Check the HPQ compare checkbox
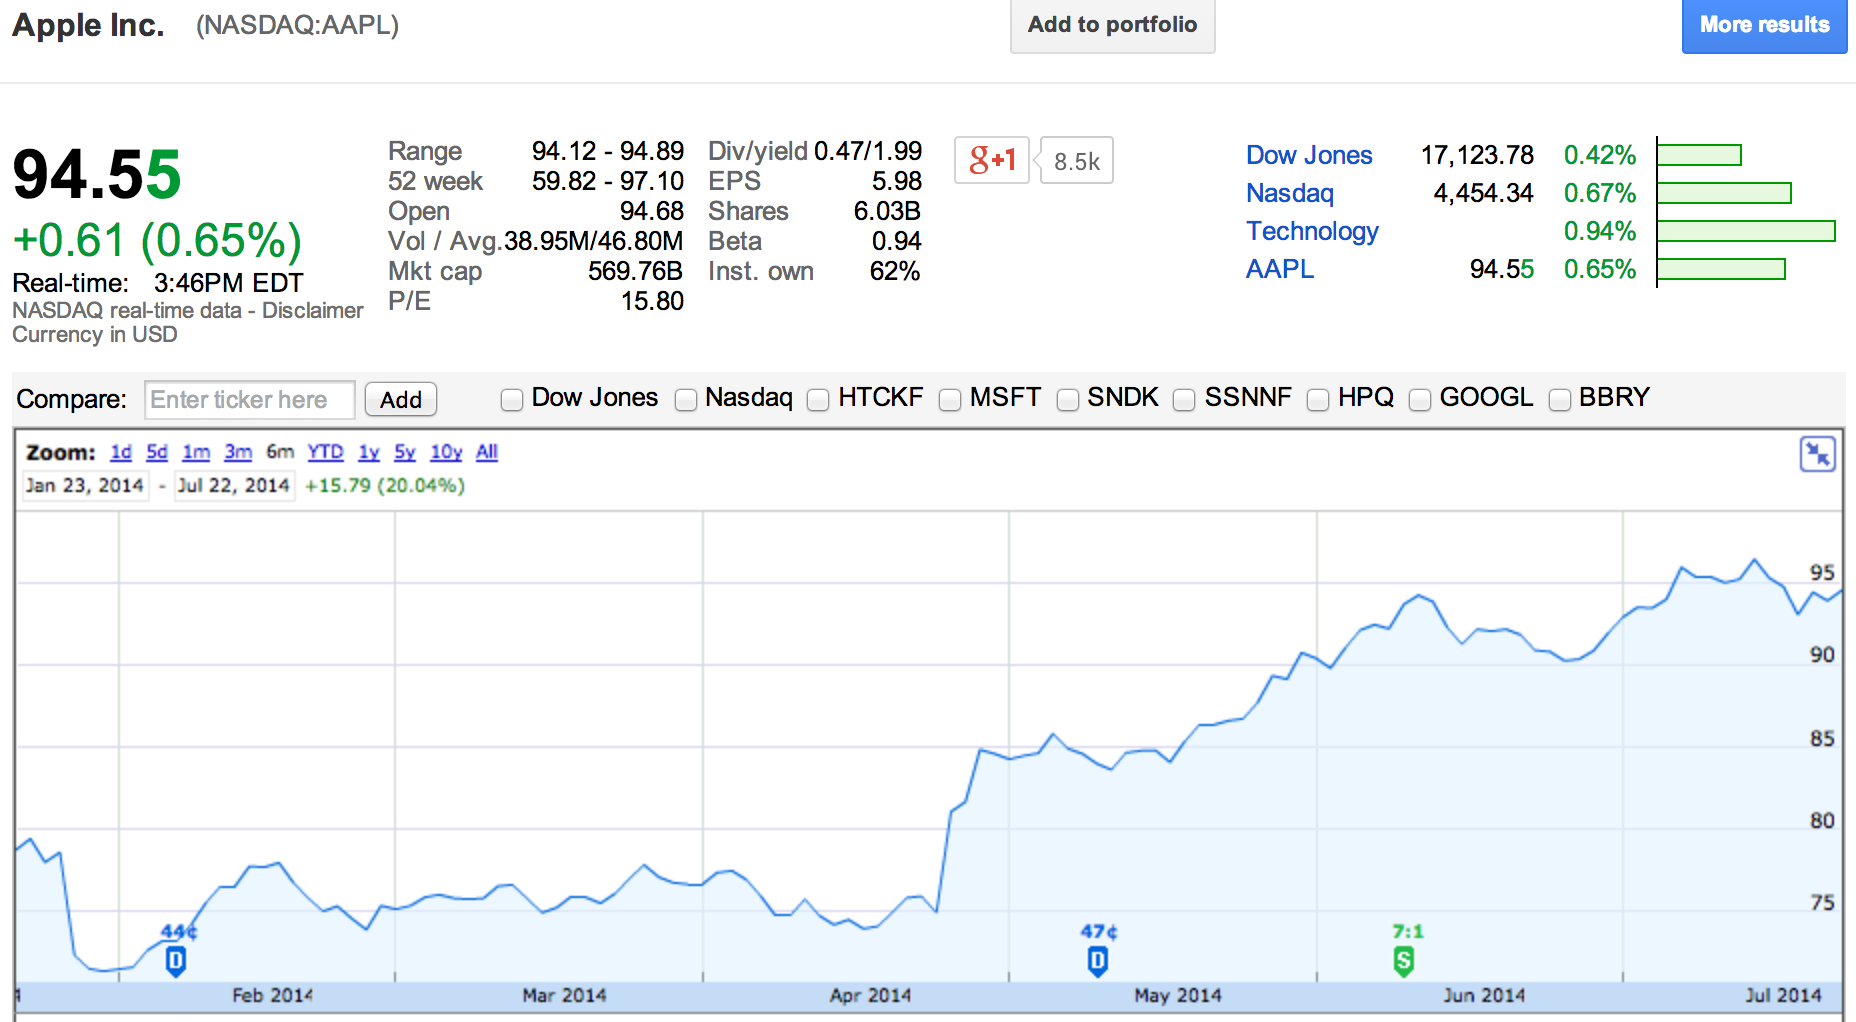Screen dimensions: 1856x1022 (x=1318, y=400)
